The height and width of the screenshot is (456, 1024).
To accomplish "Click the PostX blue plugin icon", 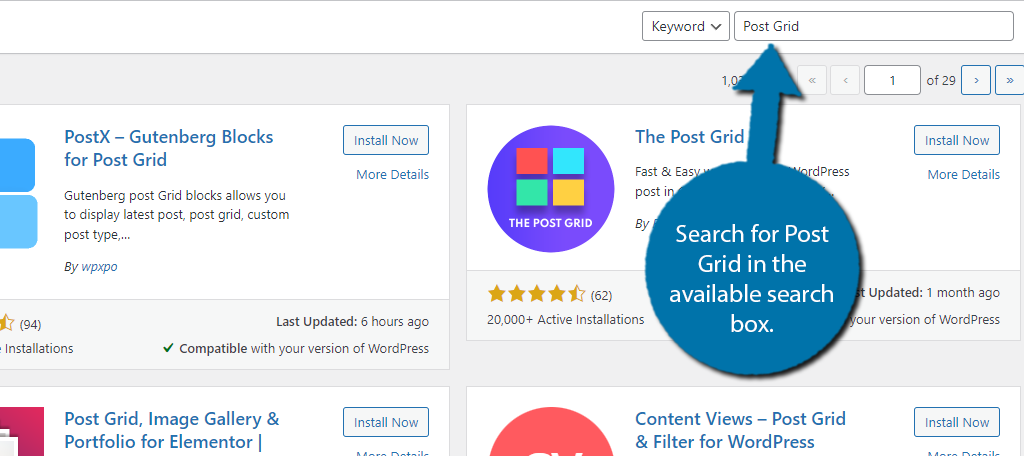I will (x=18, y=193).
